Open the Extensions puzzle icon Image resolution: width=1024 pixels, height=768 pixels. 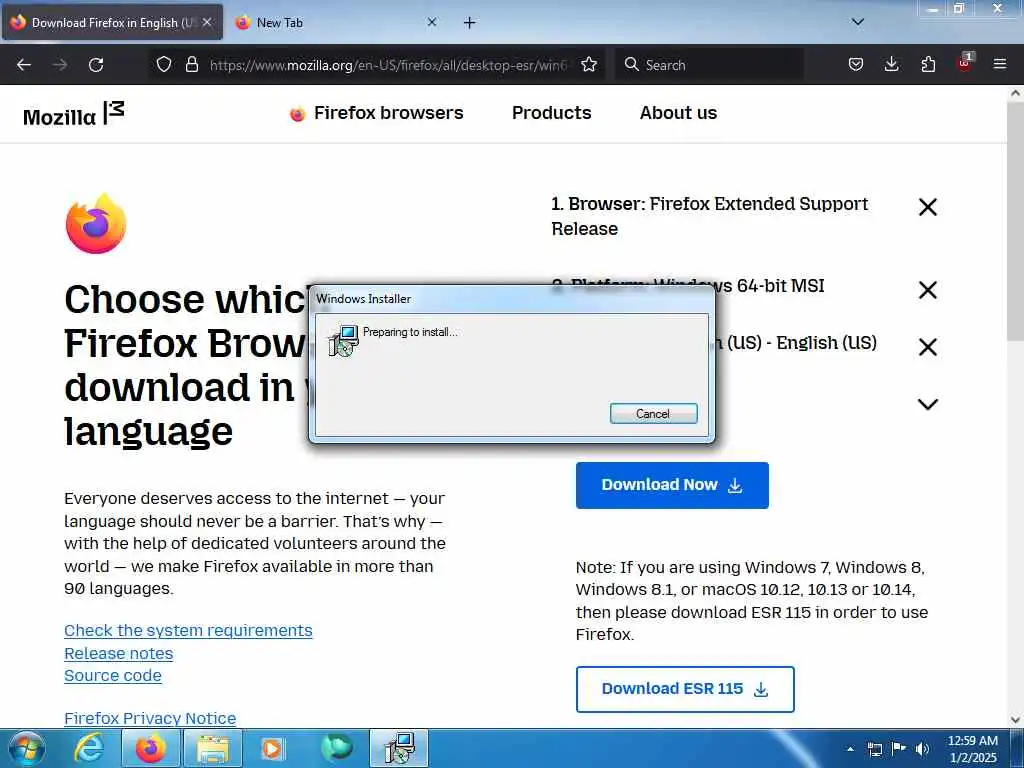(x=928, y=64)
